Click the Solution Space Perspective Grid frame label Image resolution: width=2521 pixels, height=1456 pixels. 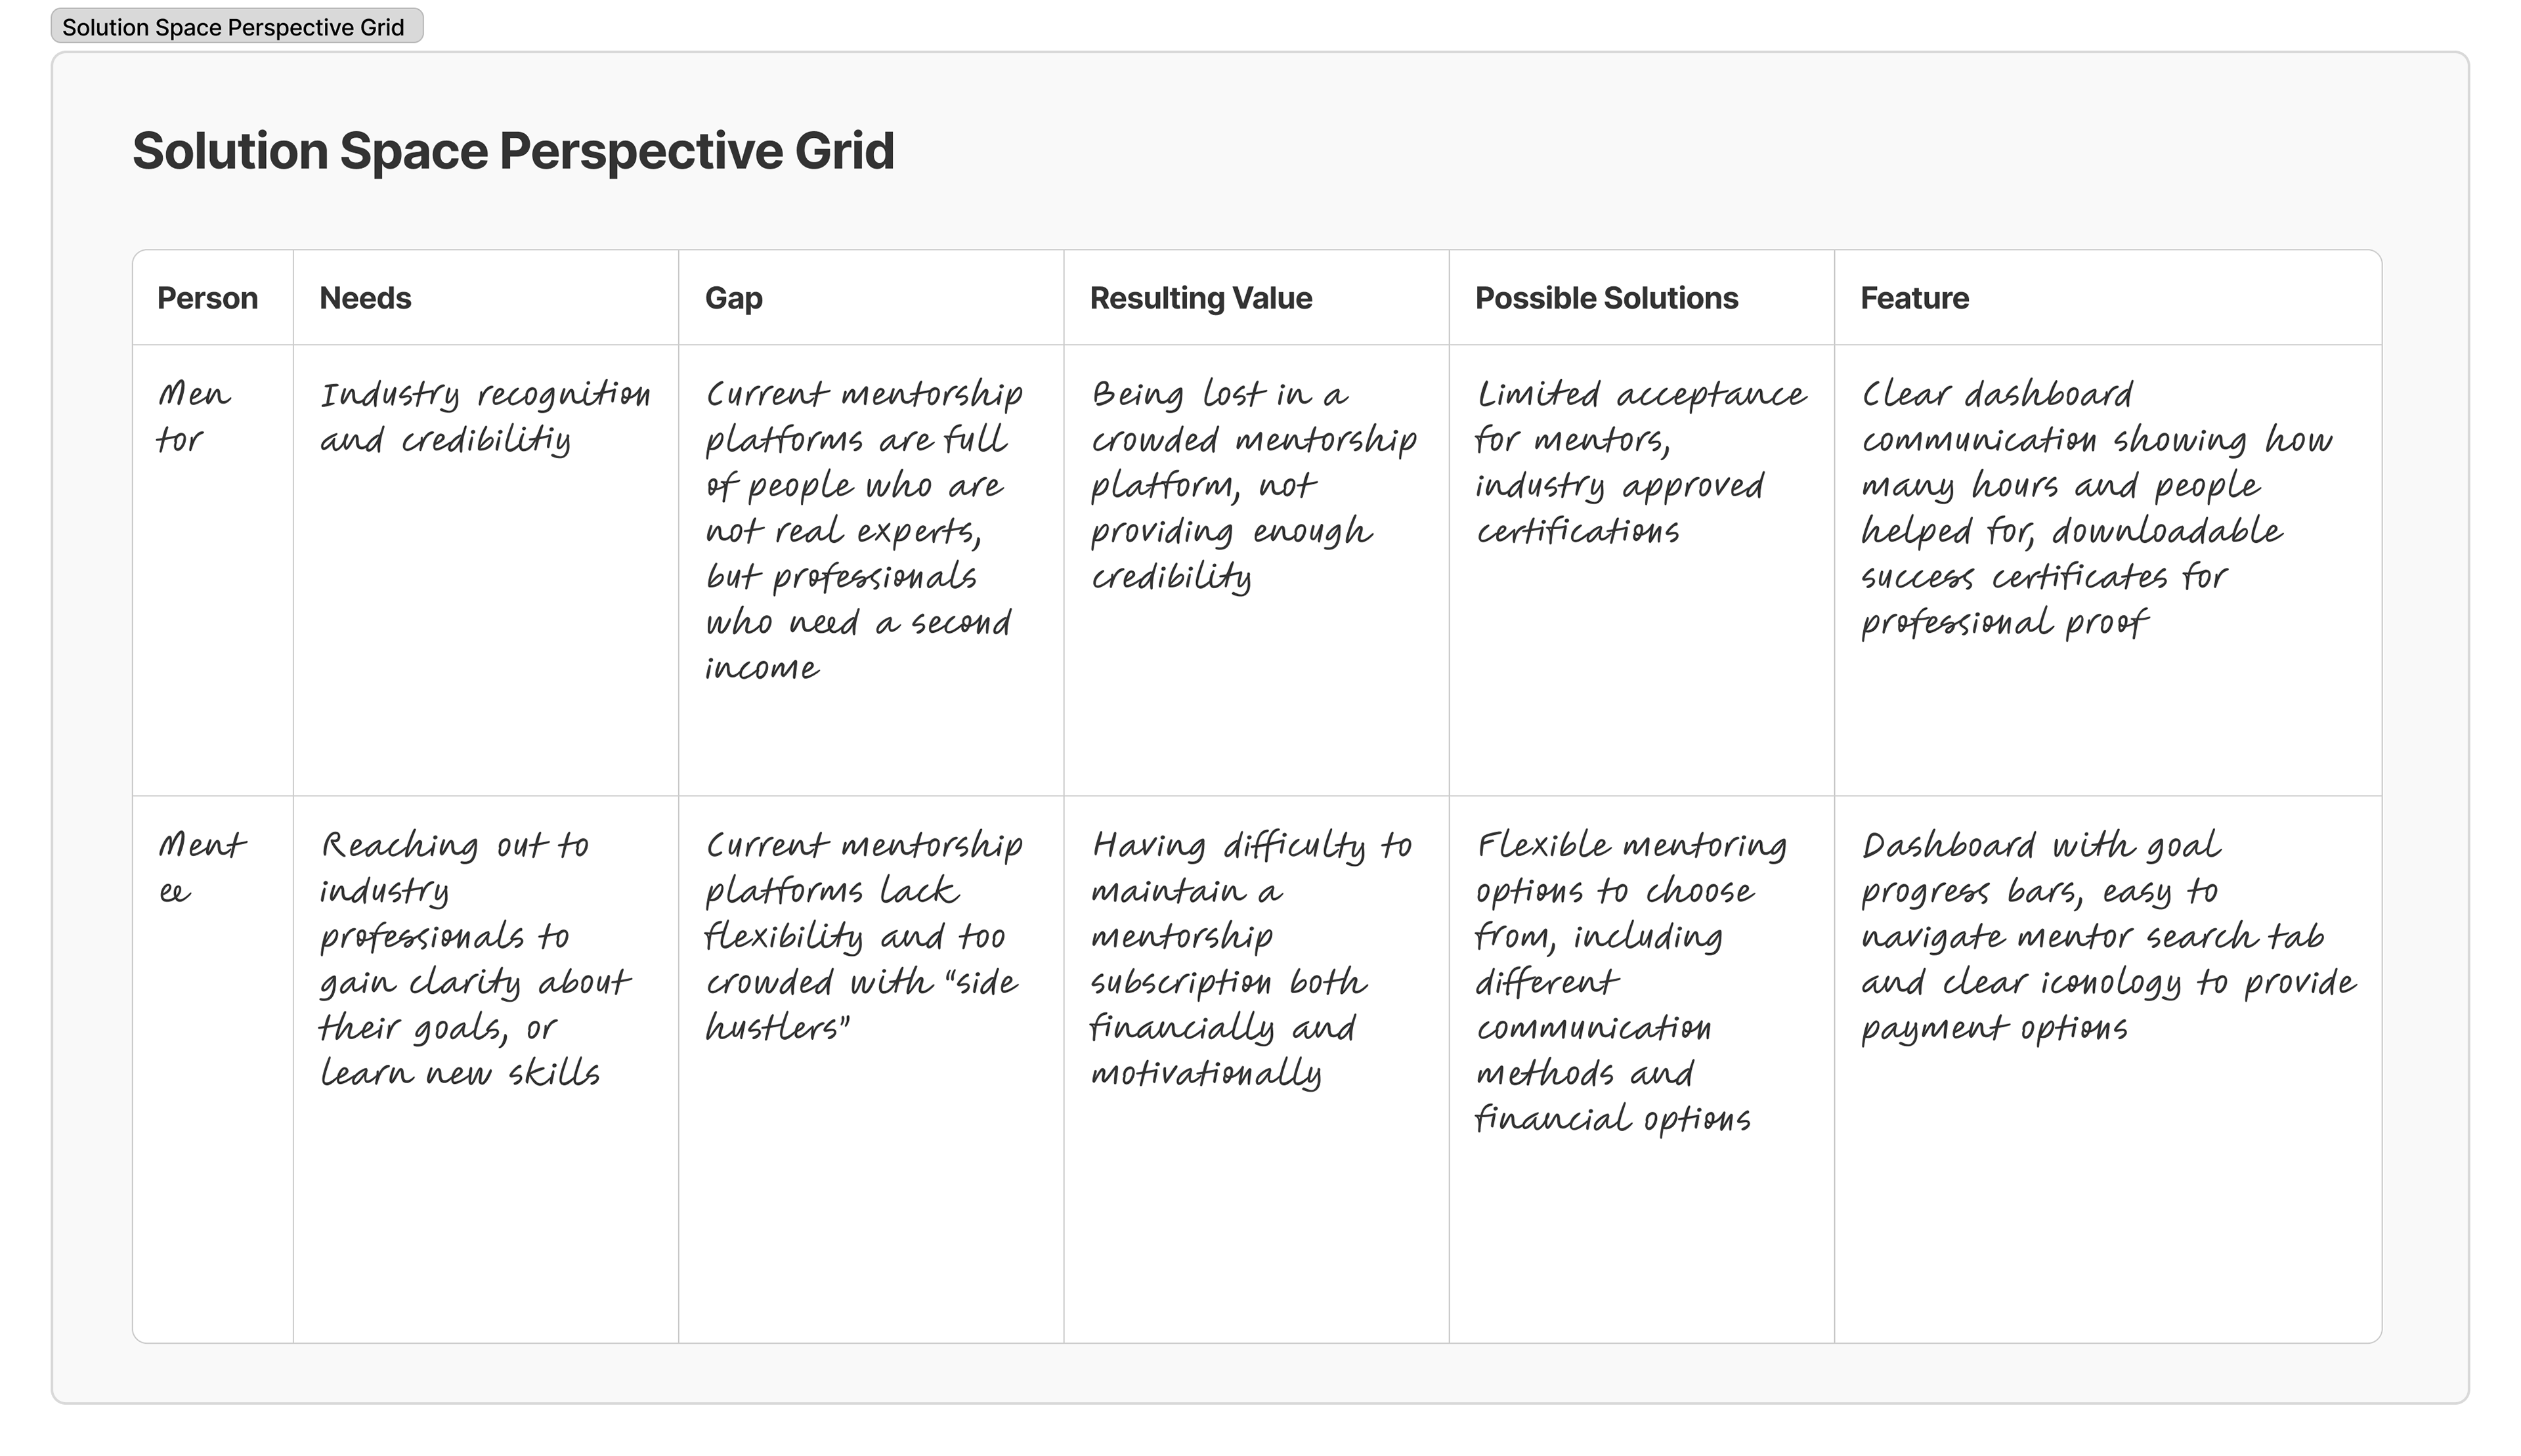[236, 27]
